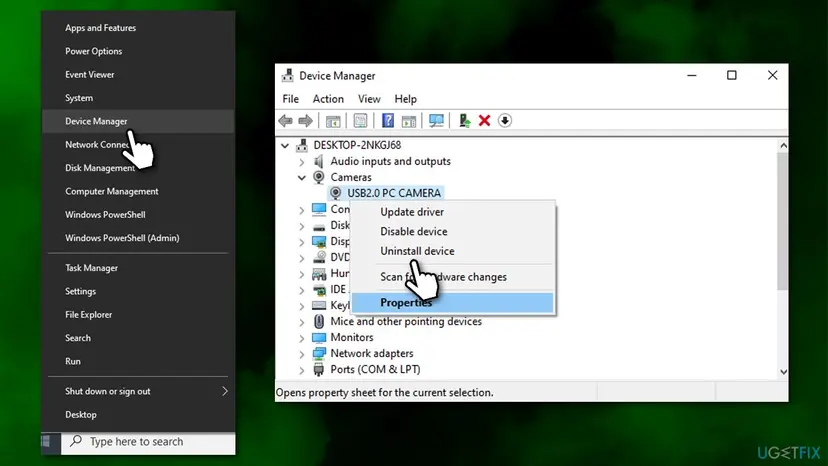Click the Update driver toolbar icon

[x=464, y=120]
